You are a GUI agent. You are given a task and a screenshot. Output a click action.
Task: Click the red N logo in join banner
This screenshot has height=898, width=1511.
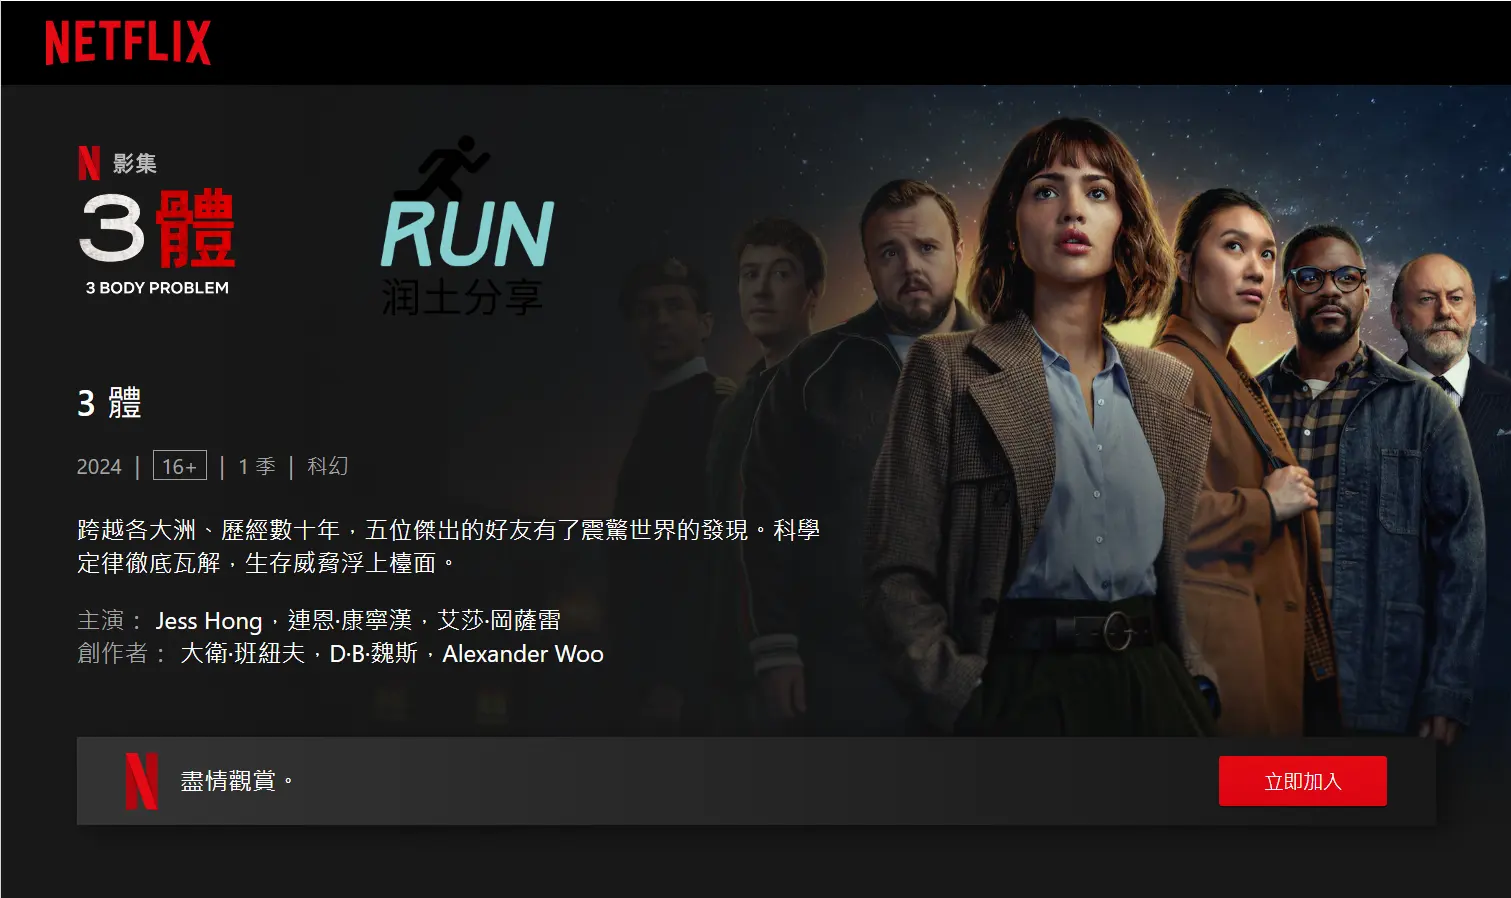click(141, 781)
